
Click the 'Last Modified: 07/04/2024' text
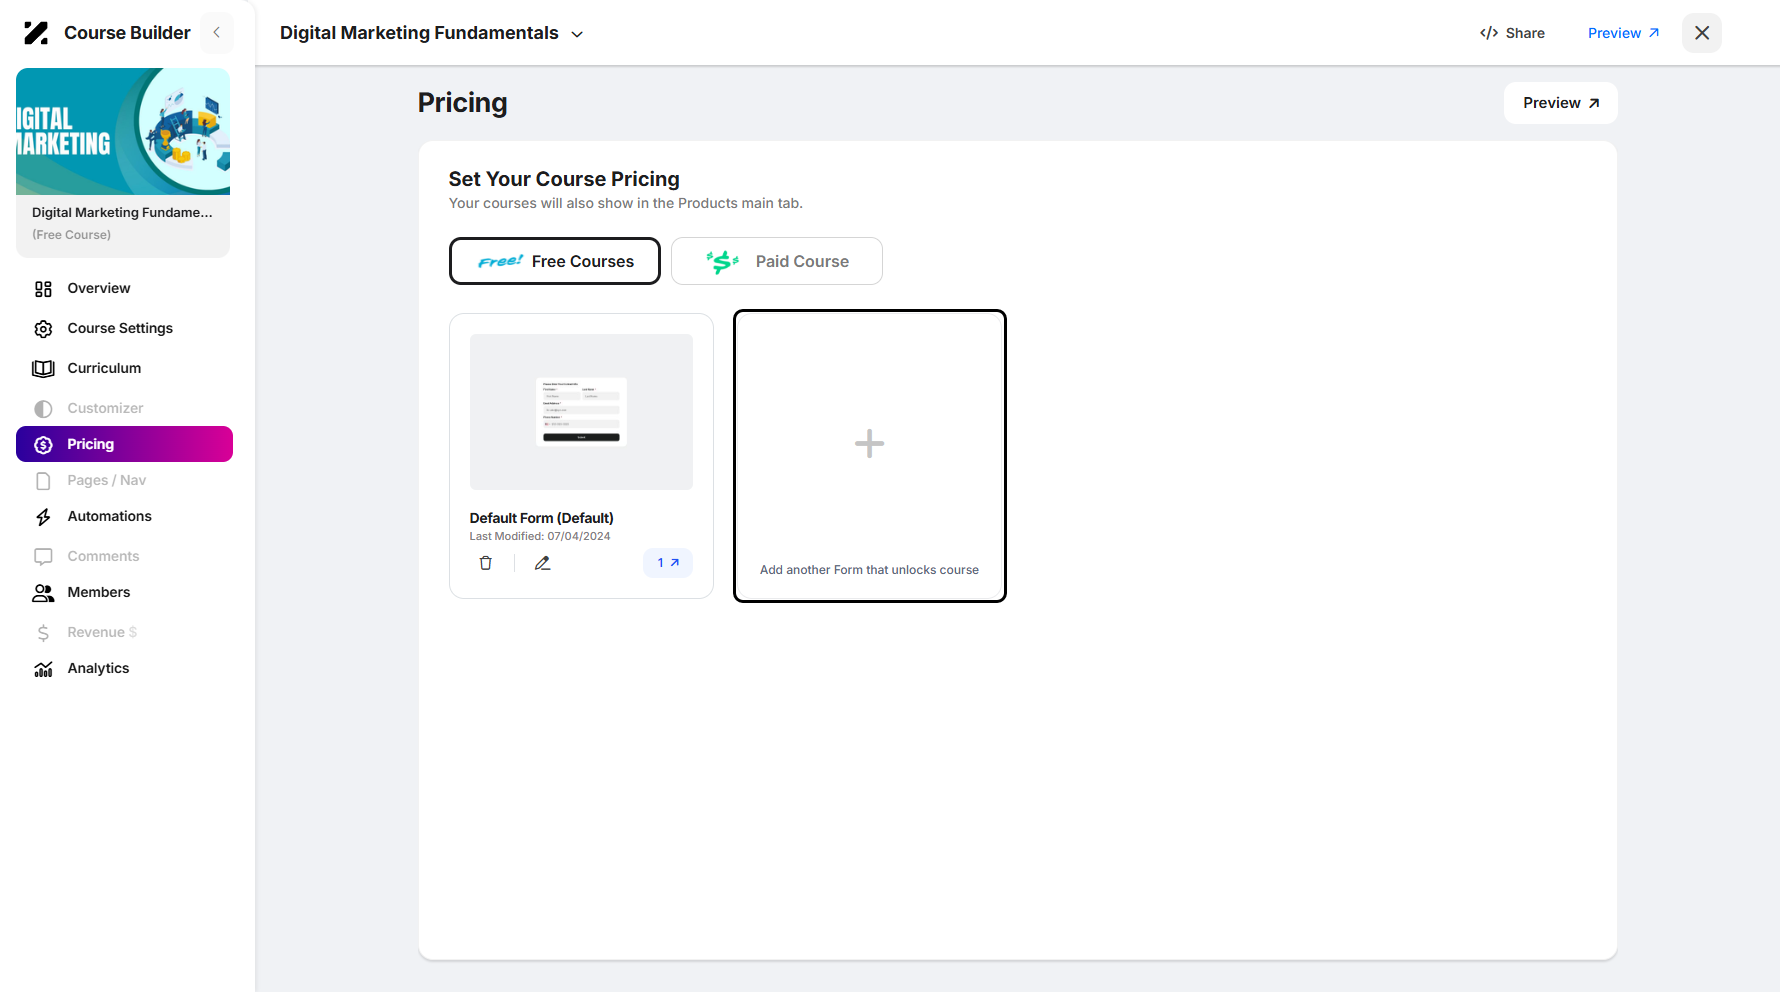coord(540,536)
